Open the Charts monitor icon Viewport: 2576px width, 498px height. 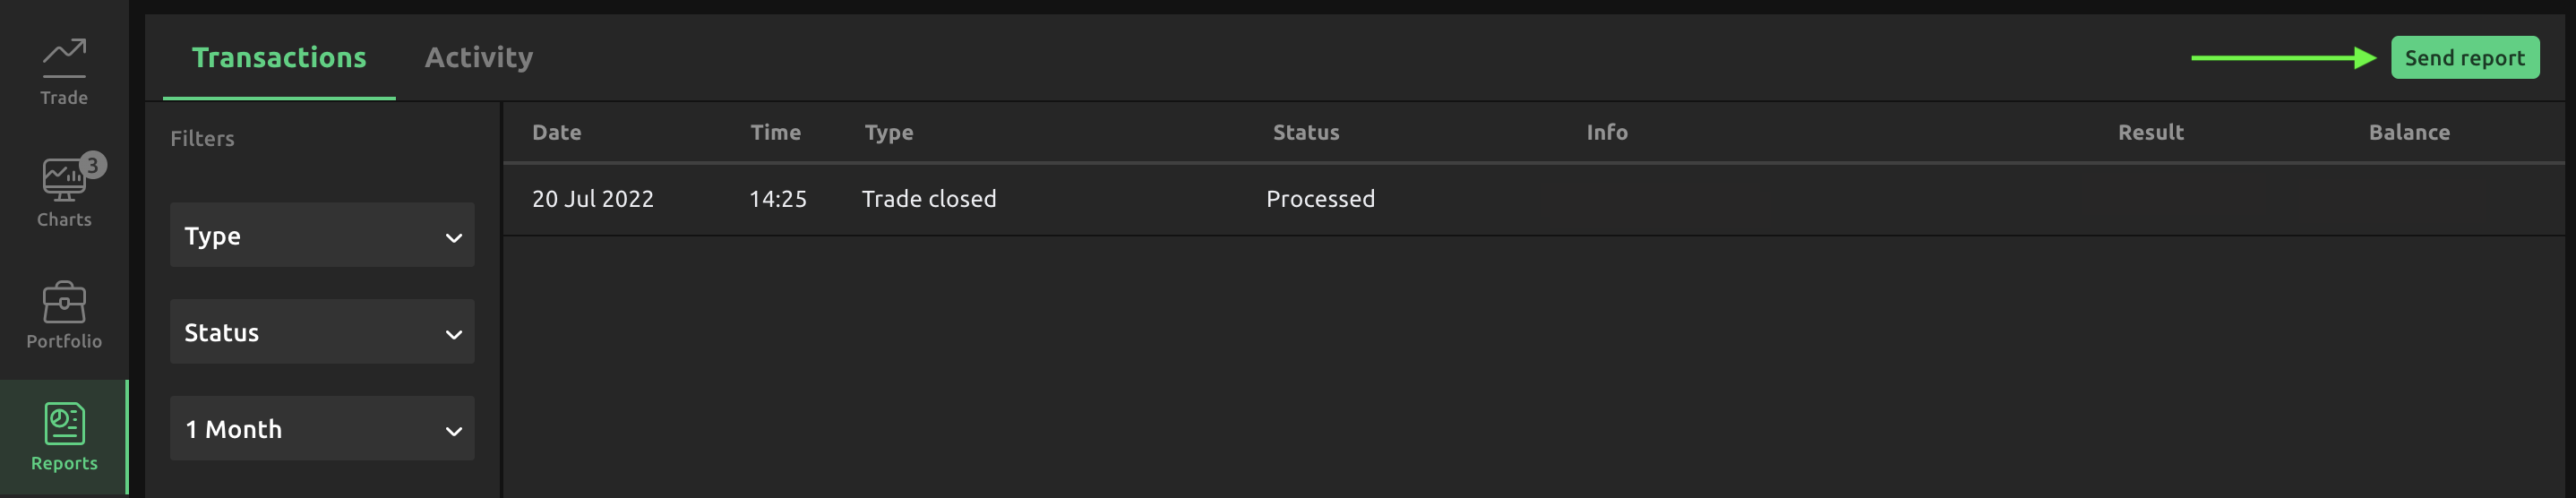coord(62,181)
